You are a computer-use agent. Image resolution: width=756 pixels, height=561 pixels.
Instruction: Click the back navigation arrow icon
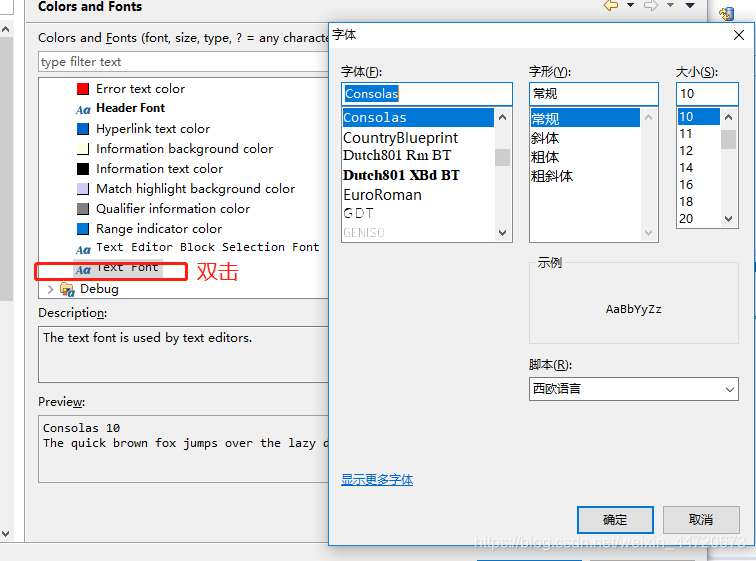click(611, 5)
